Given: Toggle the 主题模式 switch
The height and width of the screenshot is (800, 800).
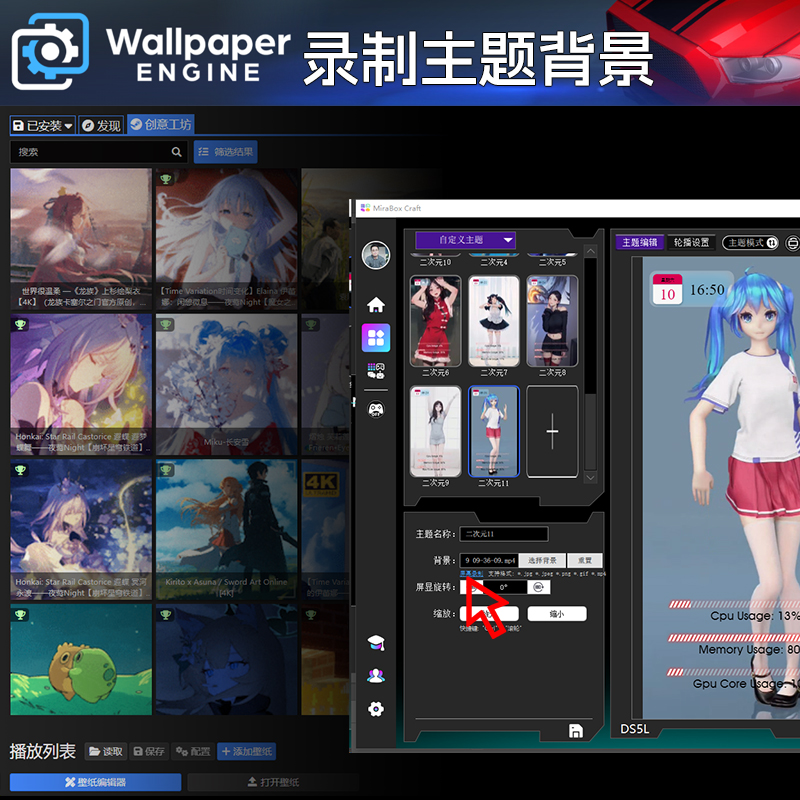Looking at the screenshot, I should (751, 243).
